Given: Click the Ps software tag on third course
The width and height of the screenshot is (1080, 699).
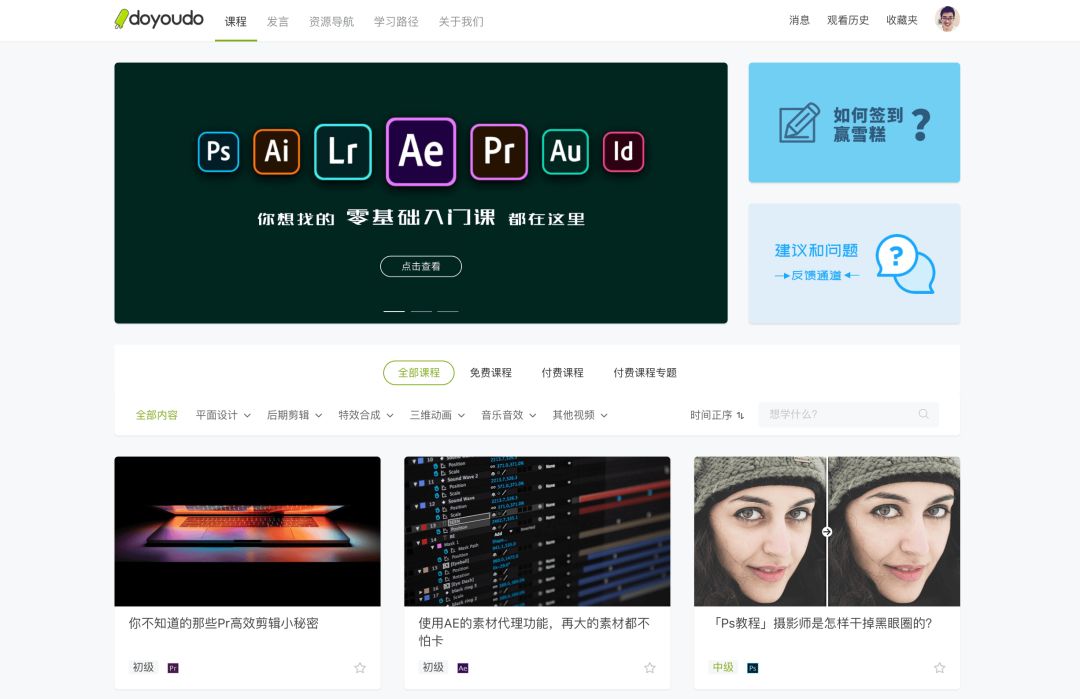Looking at the screenshot, I should (x=753, y=668).
